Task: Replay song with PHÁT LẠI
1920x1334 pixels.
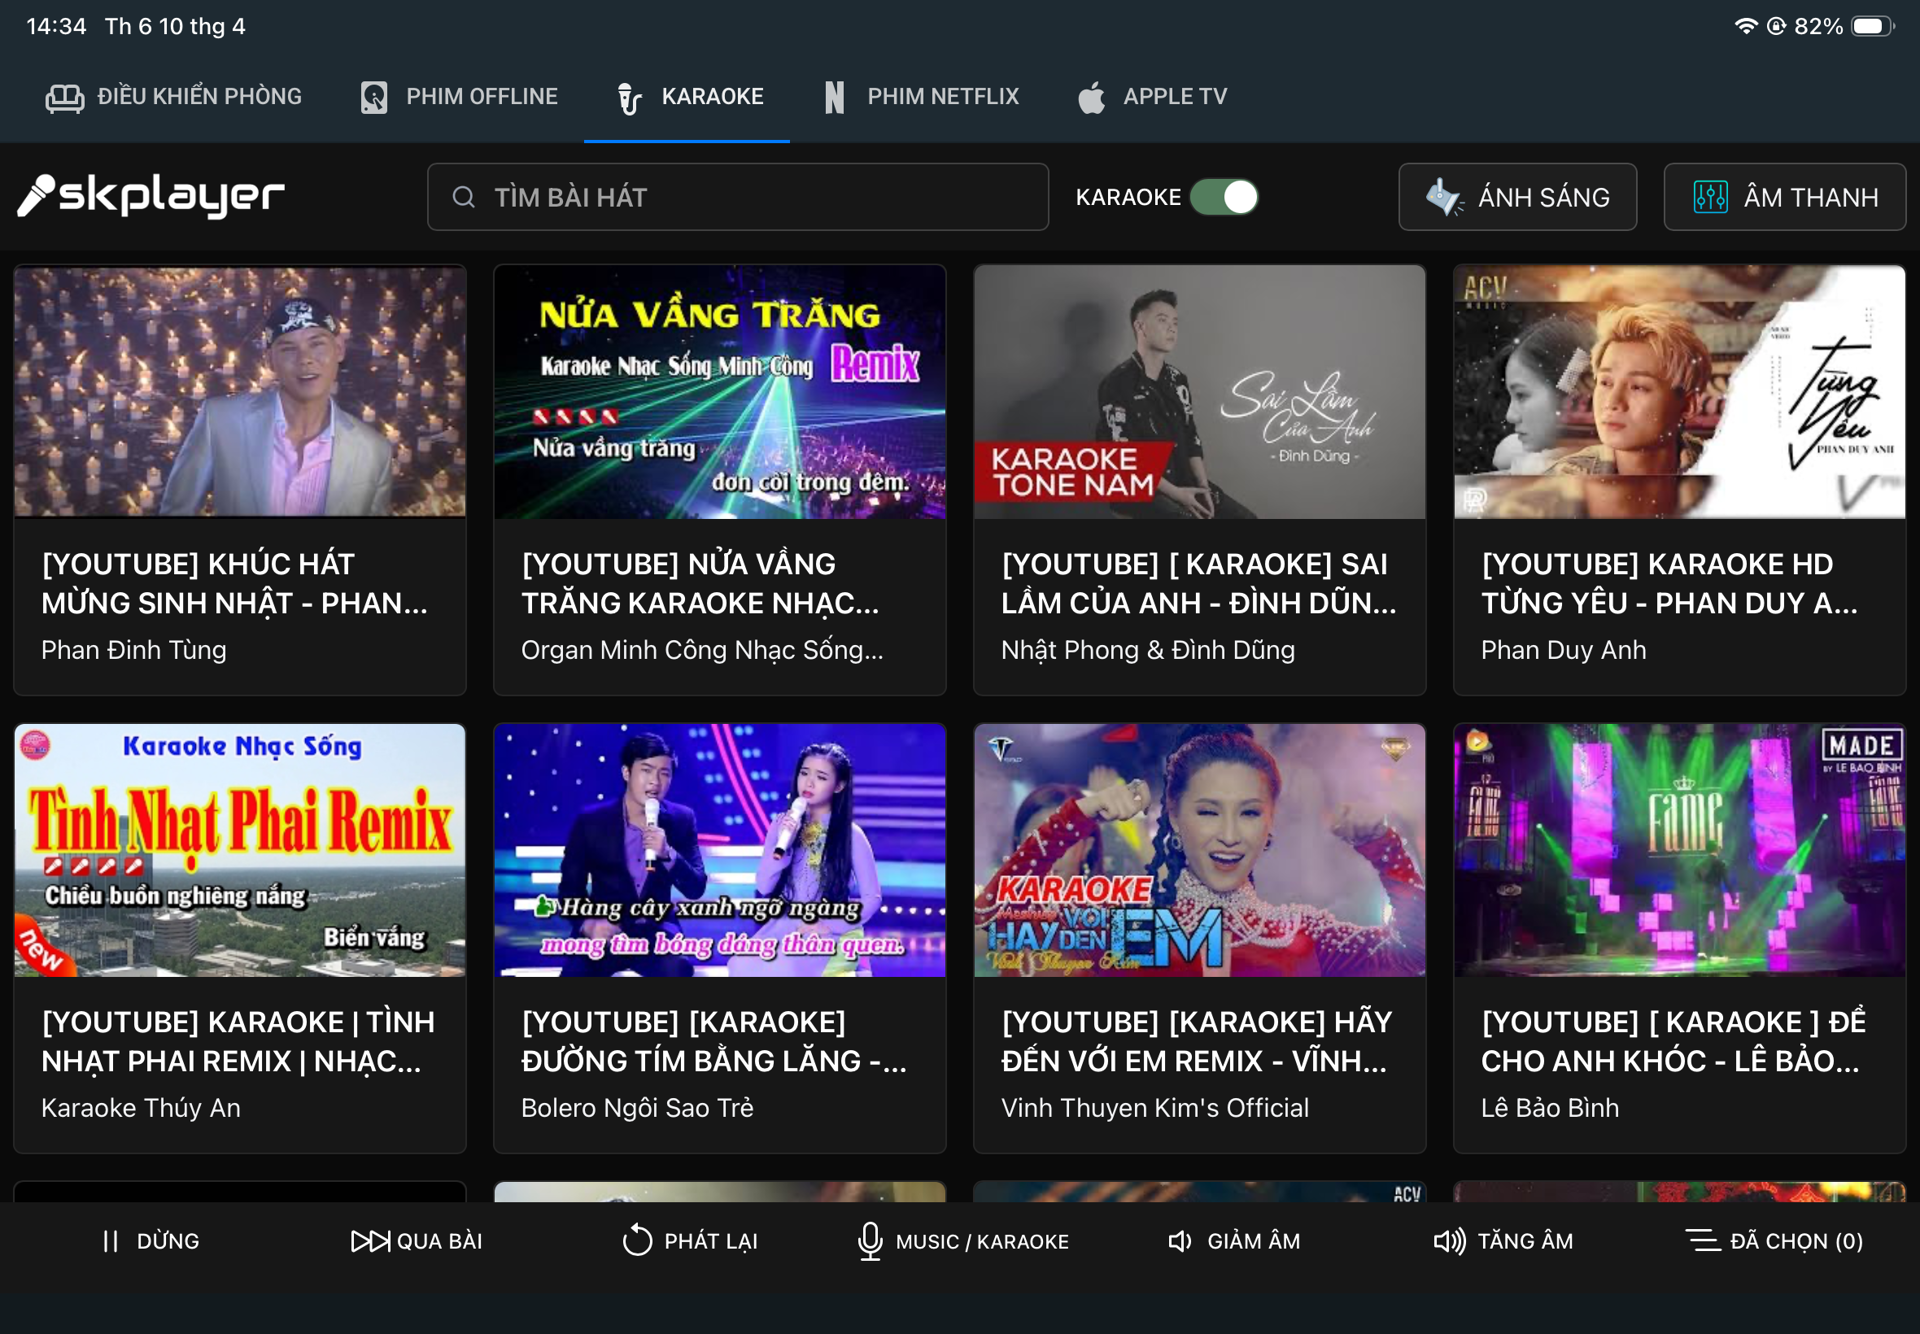Action: point(689,1241)
